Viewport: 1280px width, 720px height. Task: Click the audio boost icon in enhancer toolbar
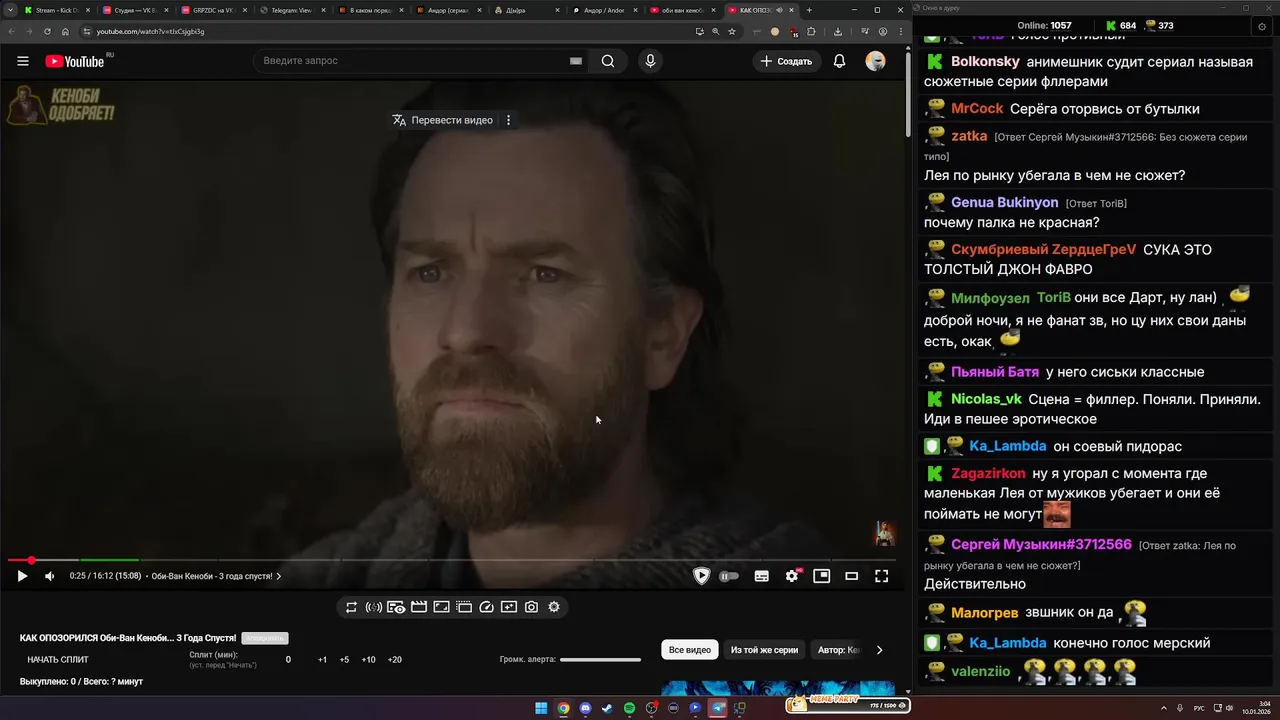tap(374, 607)
